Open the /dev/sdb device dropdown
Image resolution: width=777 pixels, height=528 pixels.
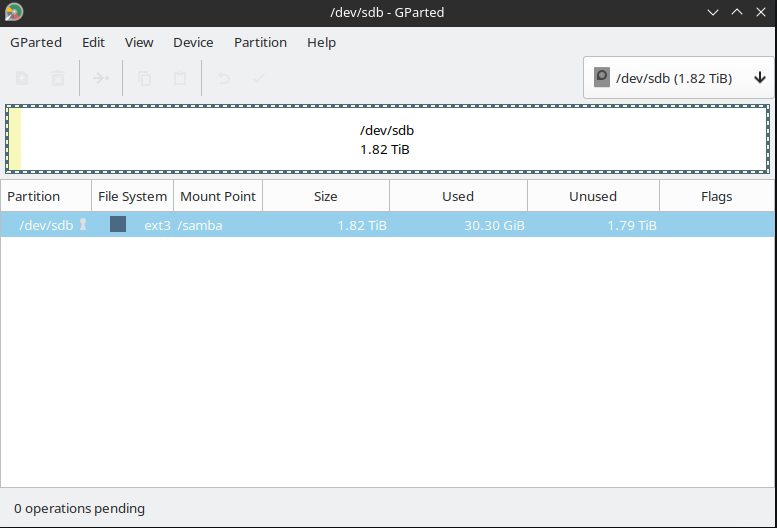pos(679,78)
